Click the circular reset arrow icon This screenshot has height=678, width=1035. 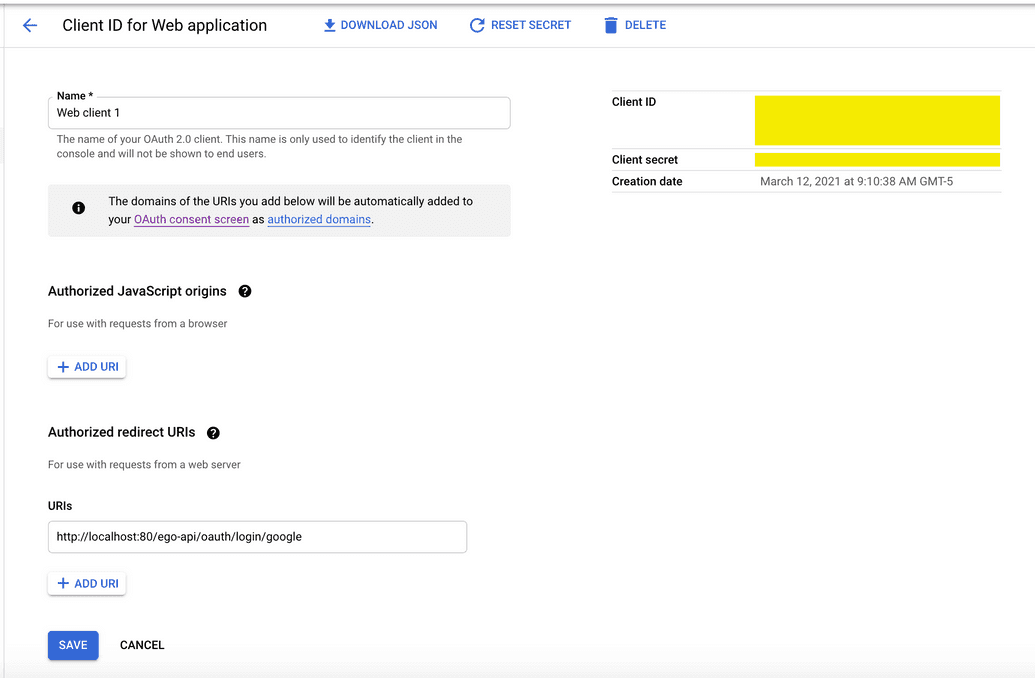[477, 25]
